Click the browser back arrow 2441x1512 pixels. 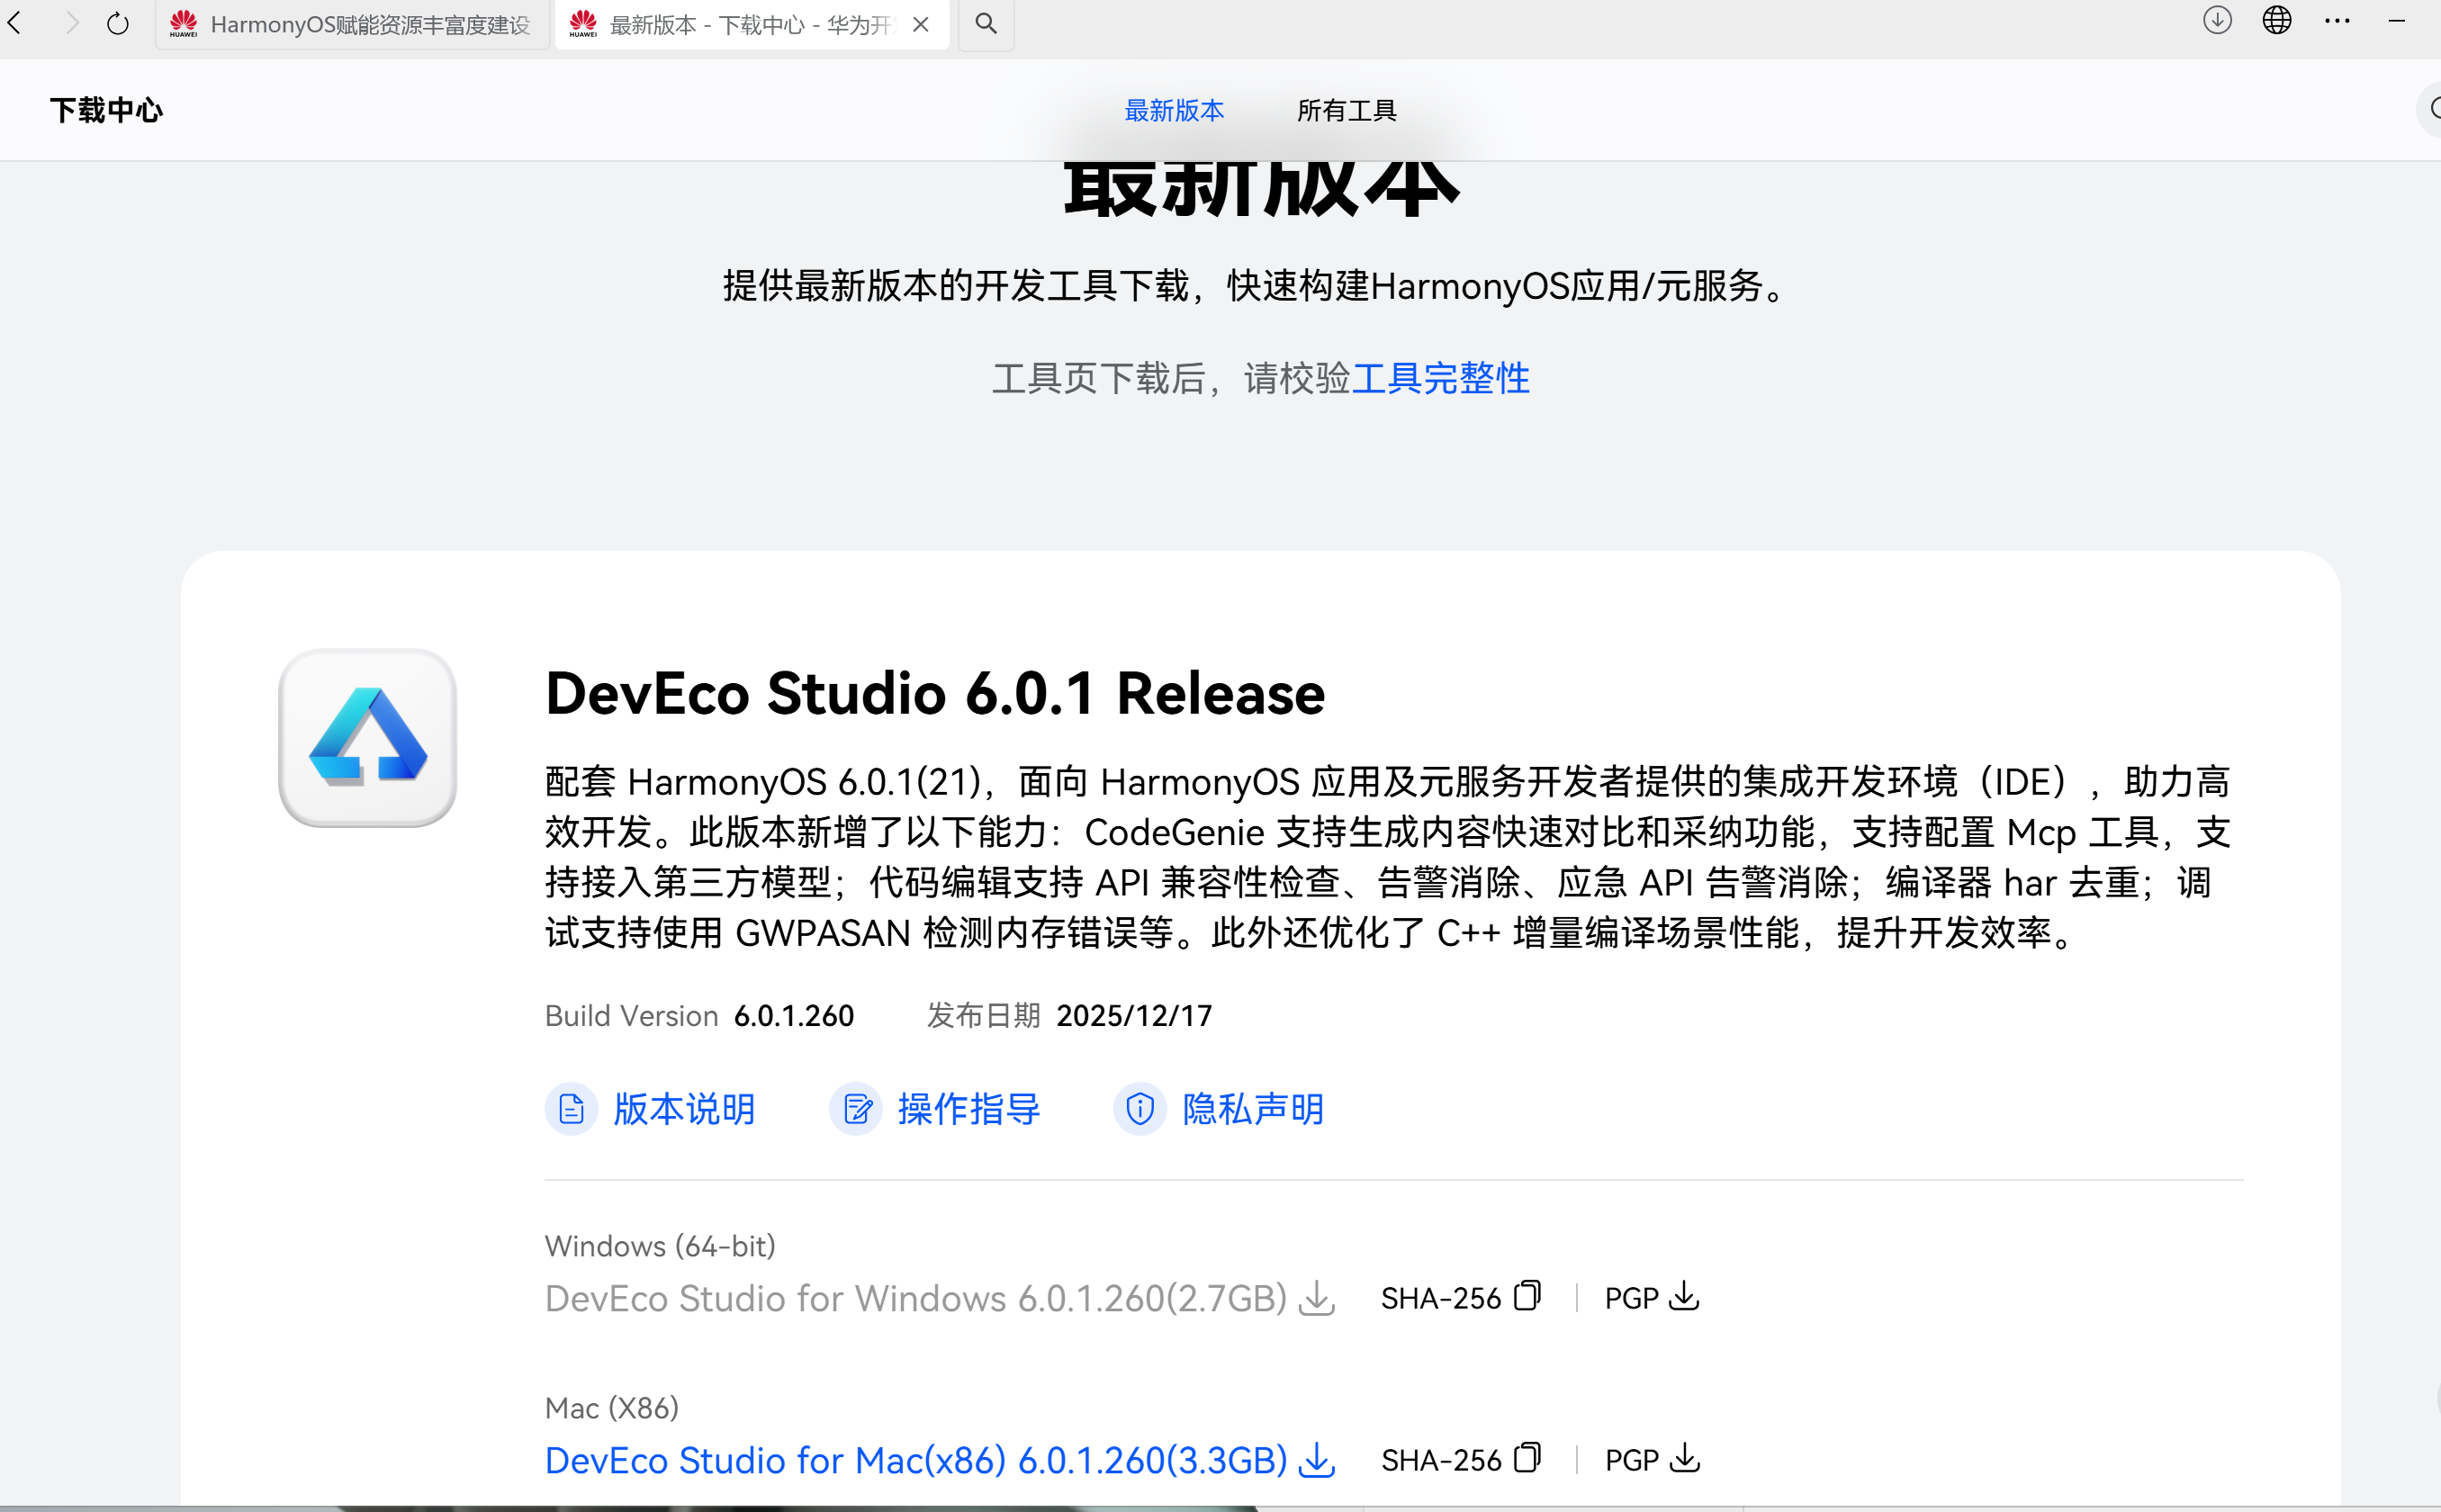pyautogui.click(x=15, y=23)
